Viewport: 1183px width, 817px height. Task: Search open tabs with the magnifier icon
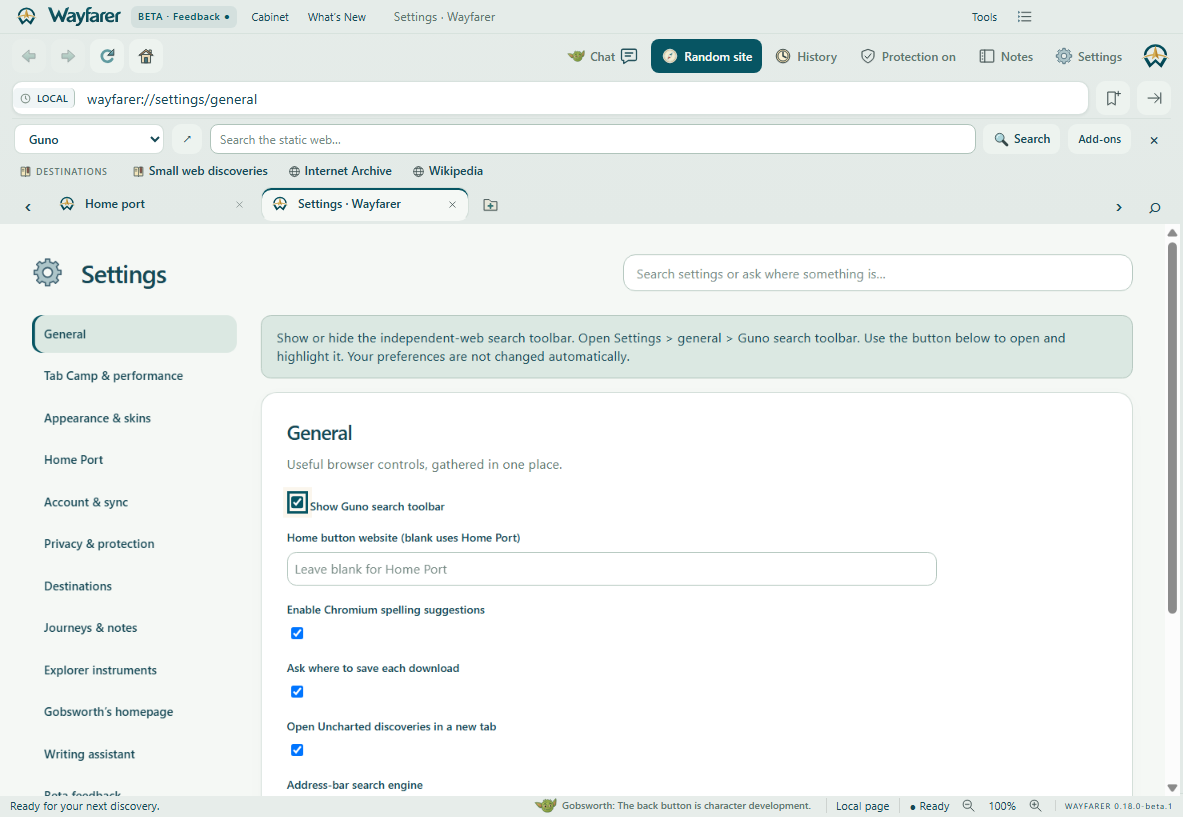[1154, 207]
